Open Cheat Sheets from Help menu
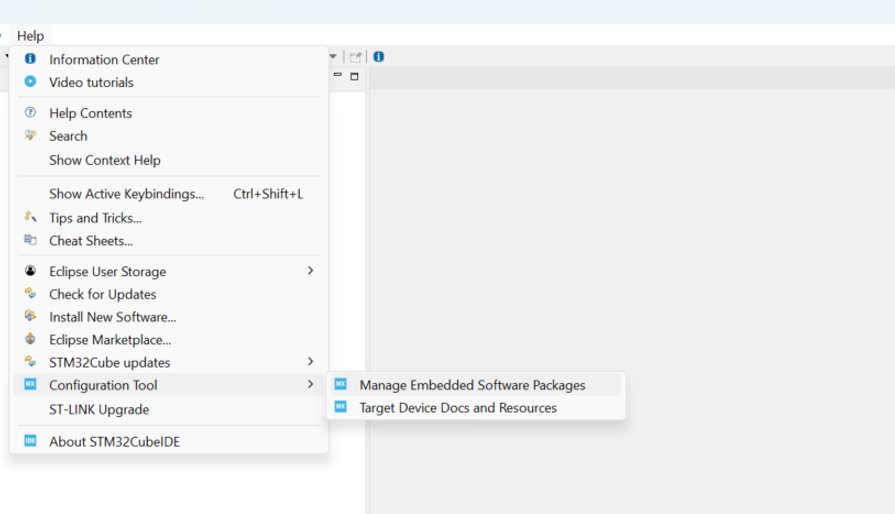The width and height of the screenshot is (895, 514). (x=90, y=241)
